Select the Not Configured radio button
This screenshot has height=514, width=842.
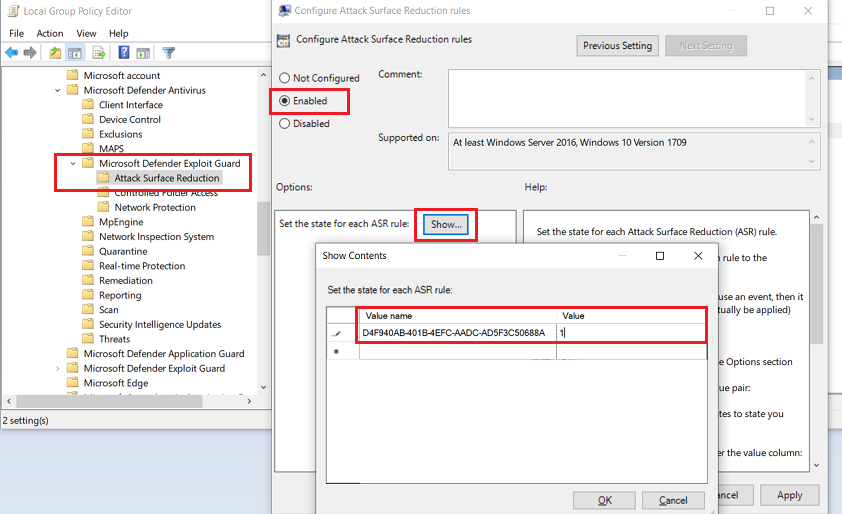pos(285,78)
